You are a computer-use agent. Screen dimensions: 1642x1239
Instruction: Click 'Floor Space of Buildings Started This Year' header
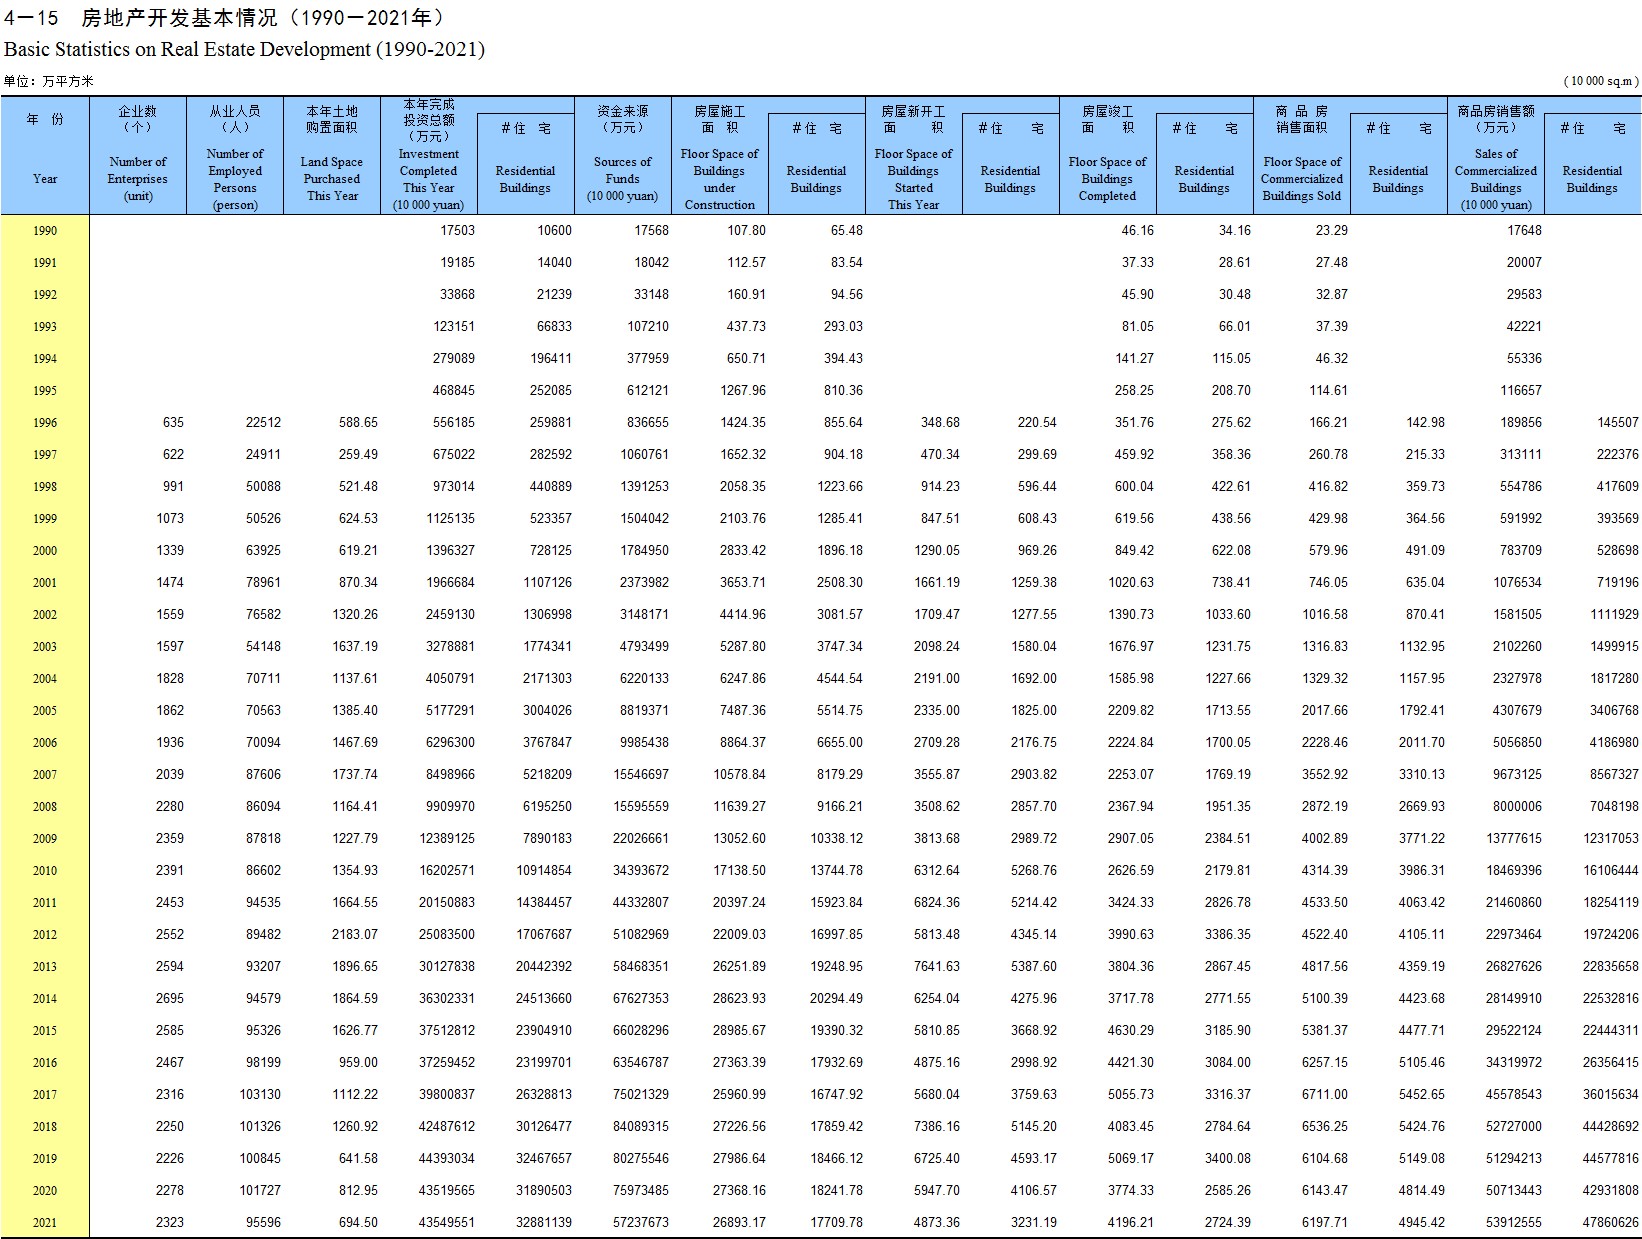914,179
